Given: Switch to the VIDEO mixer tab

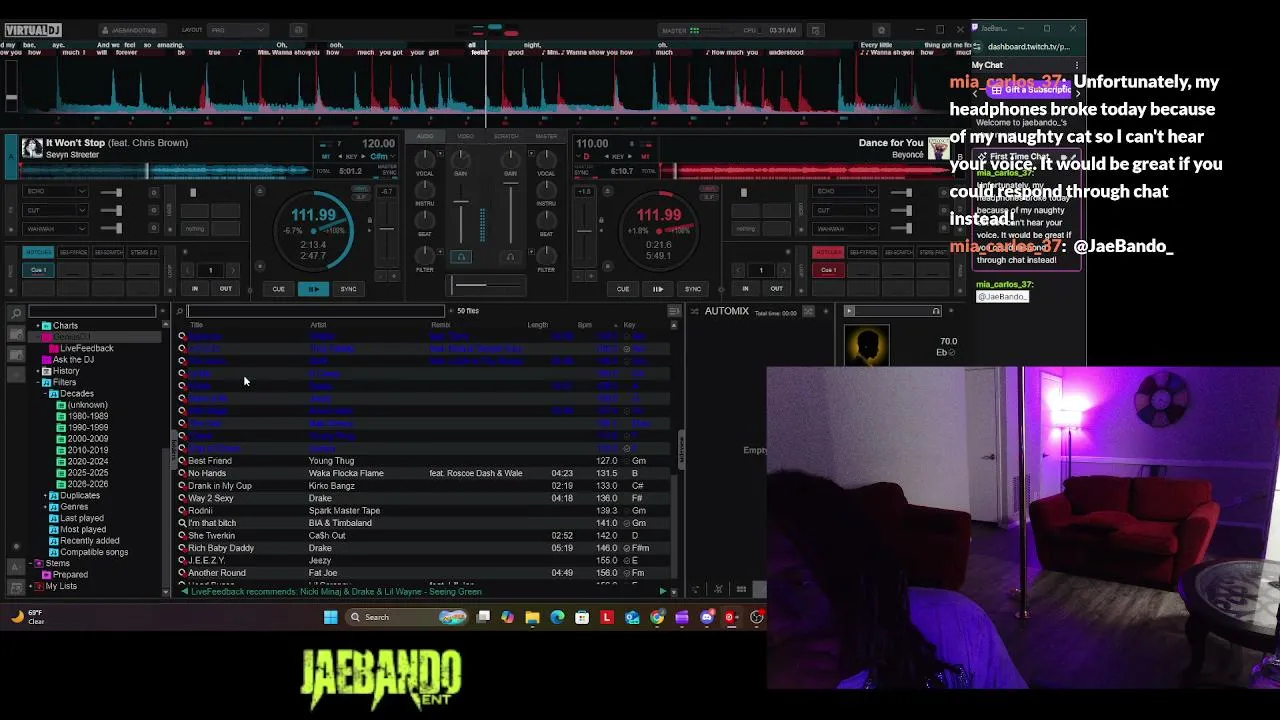Looking at the screenshot, I should click(x=465, y=136).
